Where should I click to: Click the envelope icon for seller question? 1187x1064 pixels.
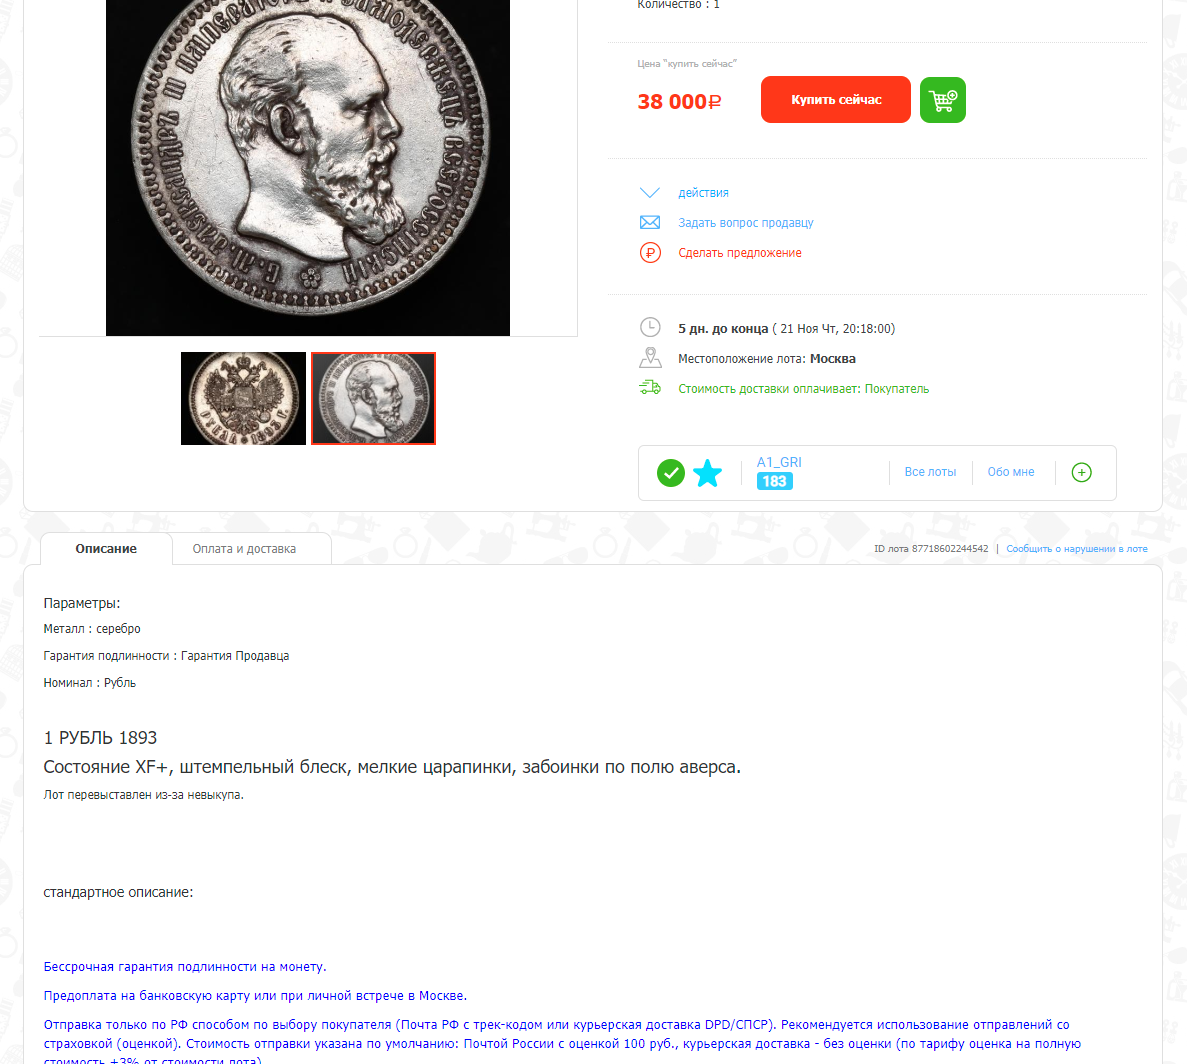click(650, 222)
